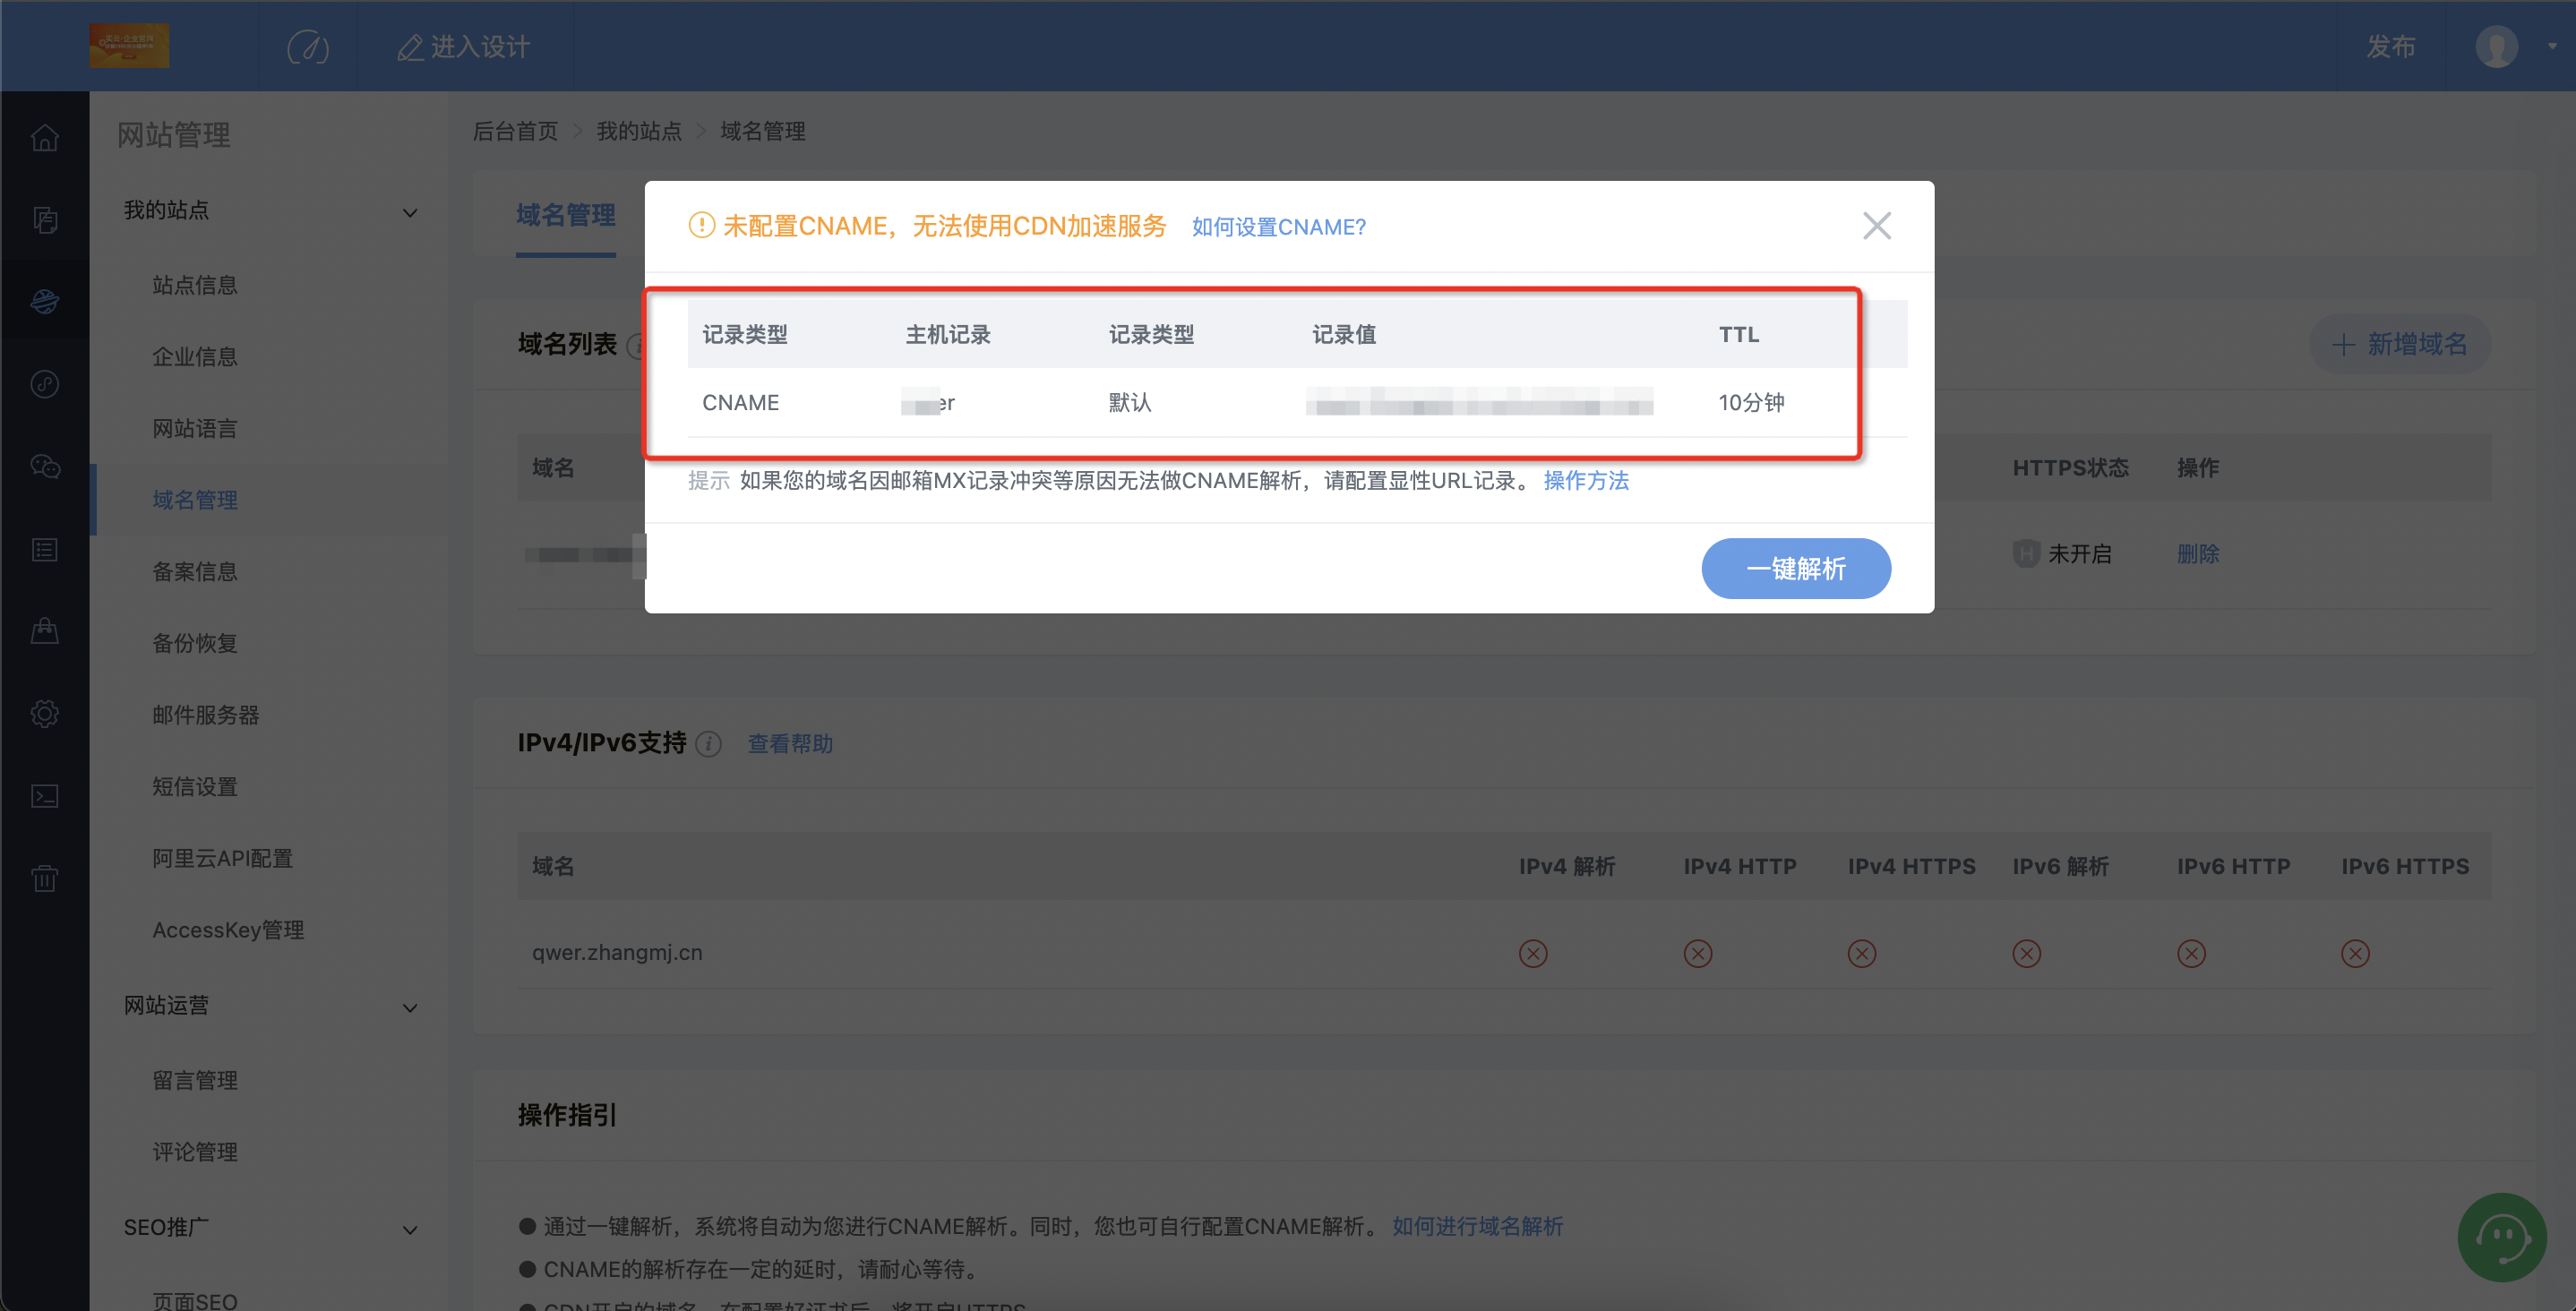
Task: Open the user avatar menu
Action: [x=2496, y=47]
